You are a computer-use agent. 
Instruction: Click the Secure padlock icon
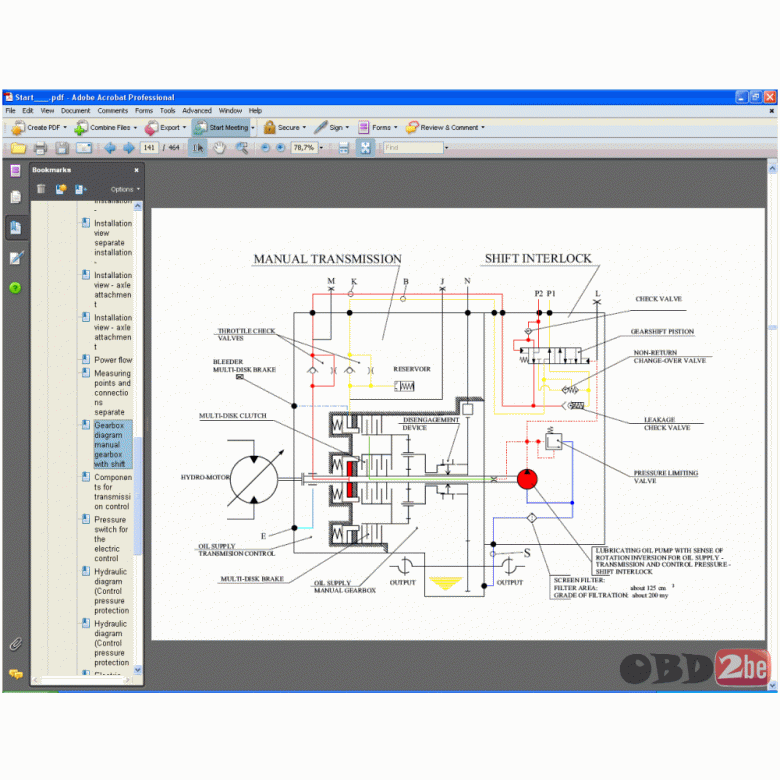click(270, 128)
